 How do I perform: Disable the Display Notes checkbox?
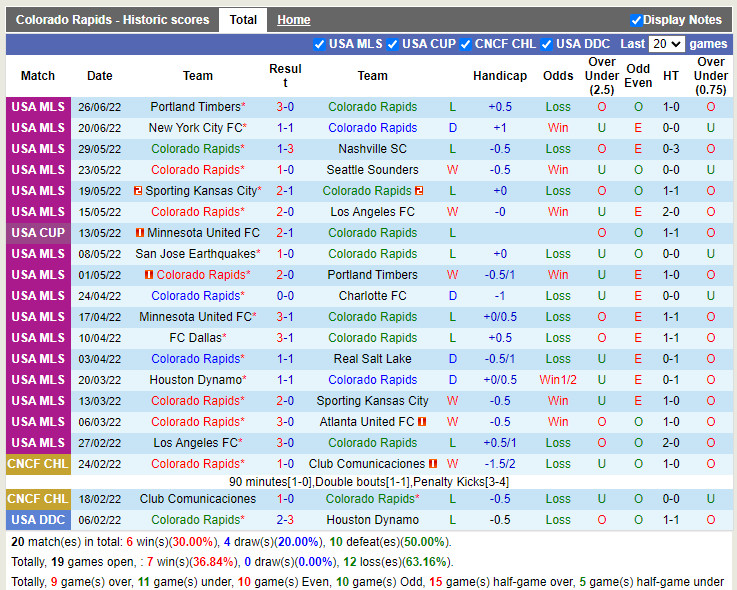tap(636, 20)
